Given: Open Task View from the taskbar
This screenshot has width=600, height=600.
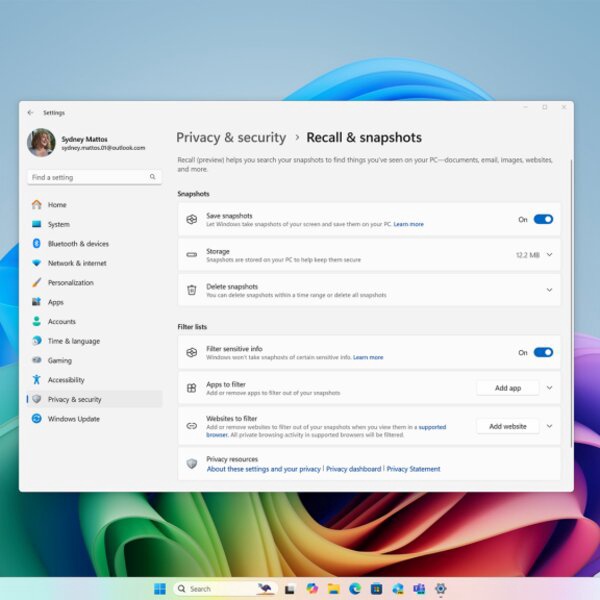Looking at the screenshot, I should pyautogui.click(x=290, y=589).
